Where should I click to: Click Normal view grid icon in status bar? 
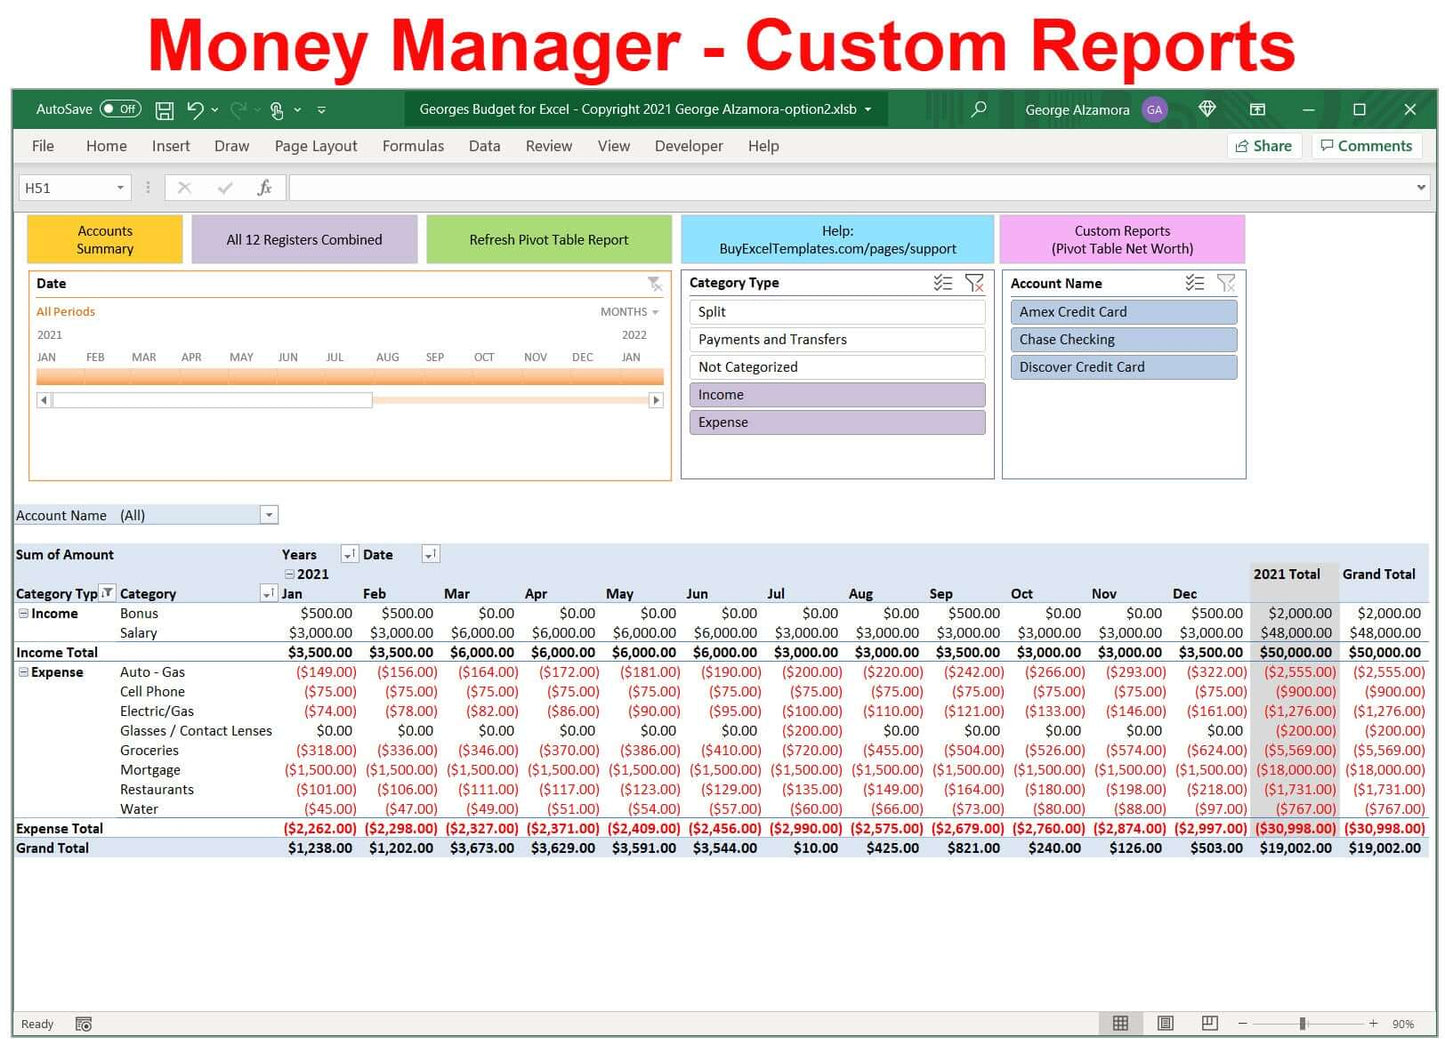click(1120, 1023)
